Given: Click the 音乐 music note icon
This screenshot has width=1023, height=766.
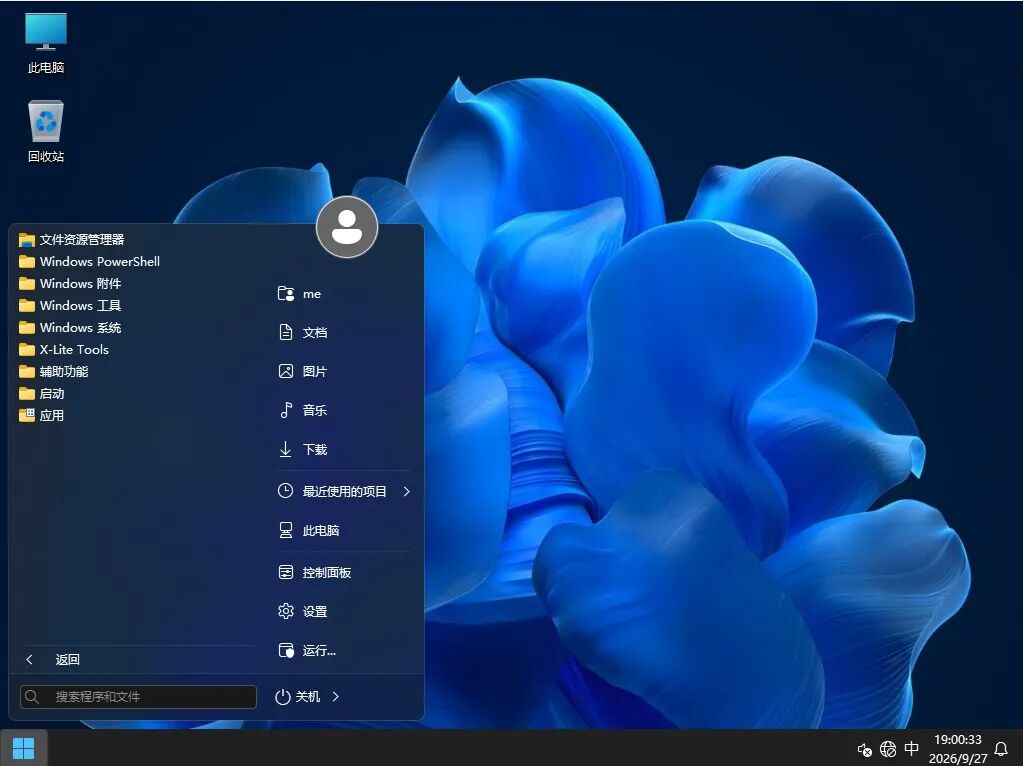Looking at the screenshot, I should point(286,410).
